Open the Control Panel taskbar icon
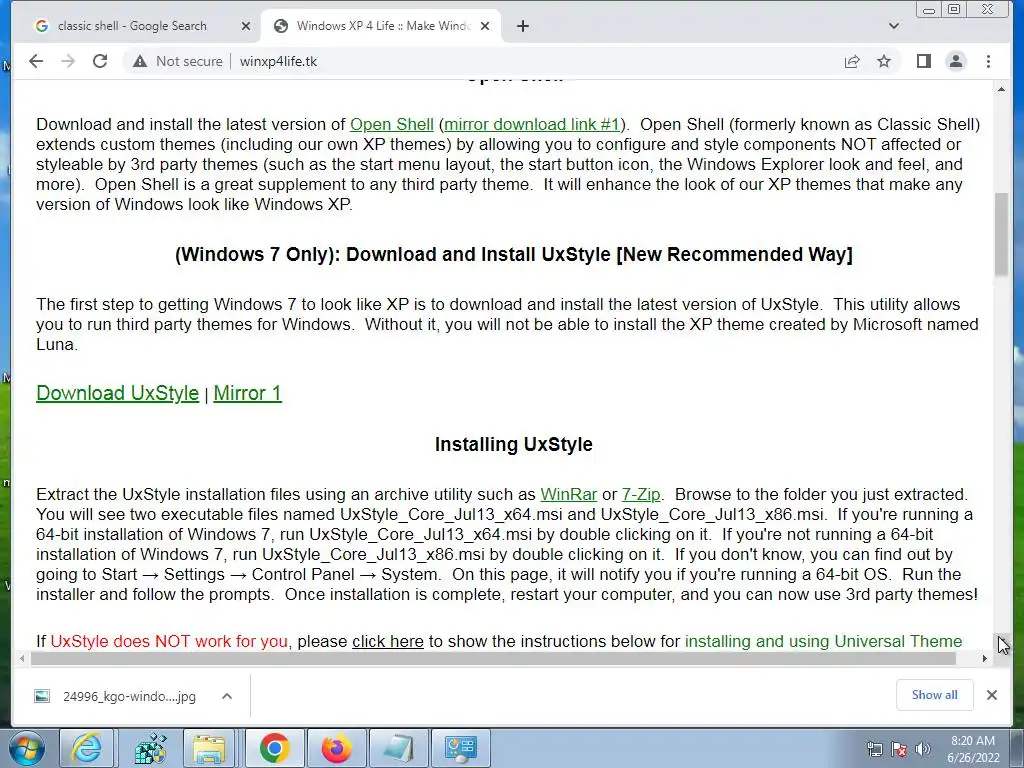This screenshot has height=768, width=1024. pos(461,748)
